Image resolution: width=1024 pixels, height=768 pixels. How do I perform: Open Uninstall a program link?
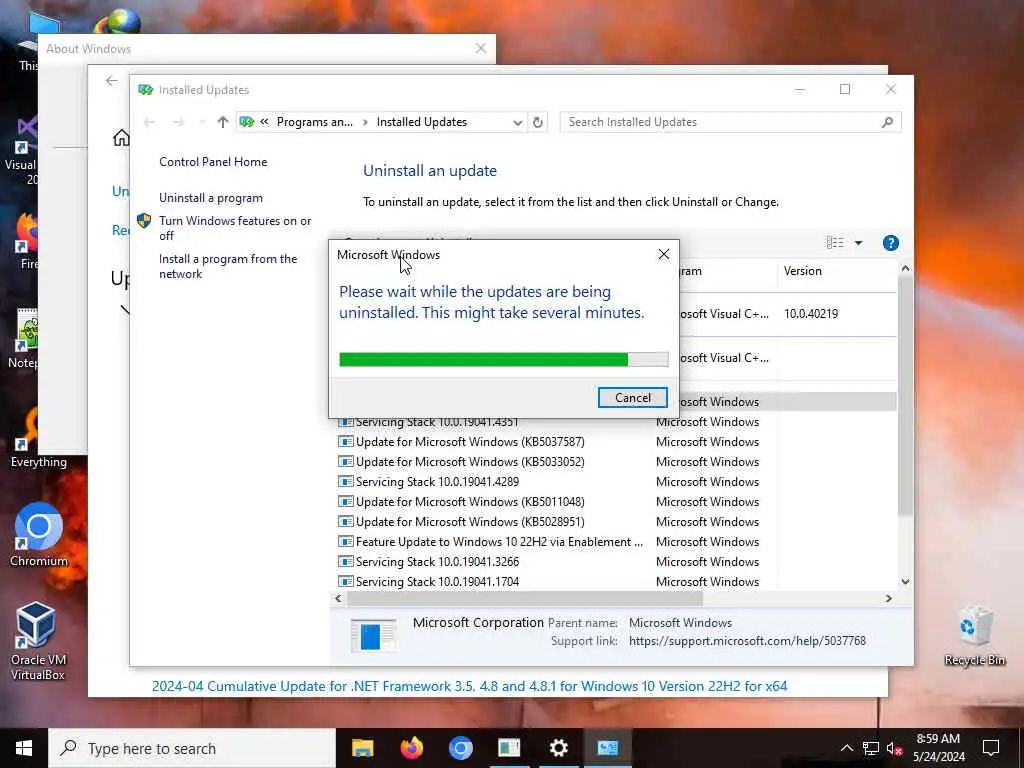click(x=211, y=198)
